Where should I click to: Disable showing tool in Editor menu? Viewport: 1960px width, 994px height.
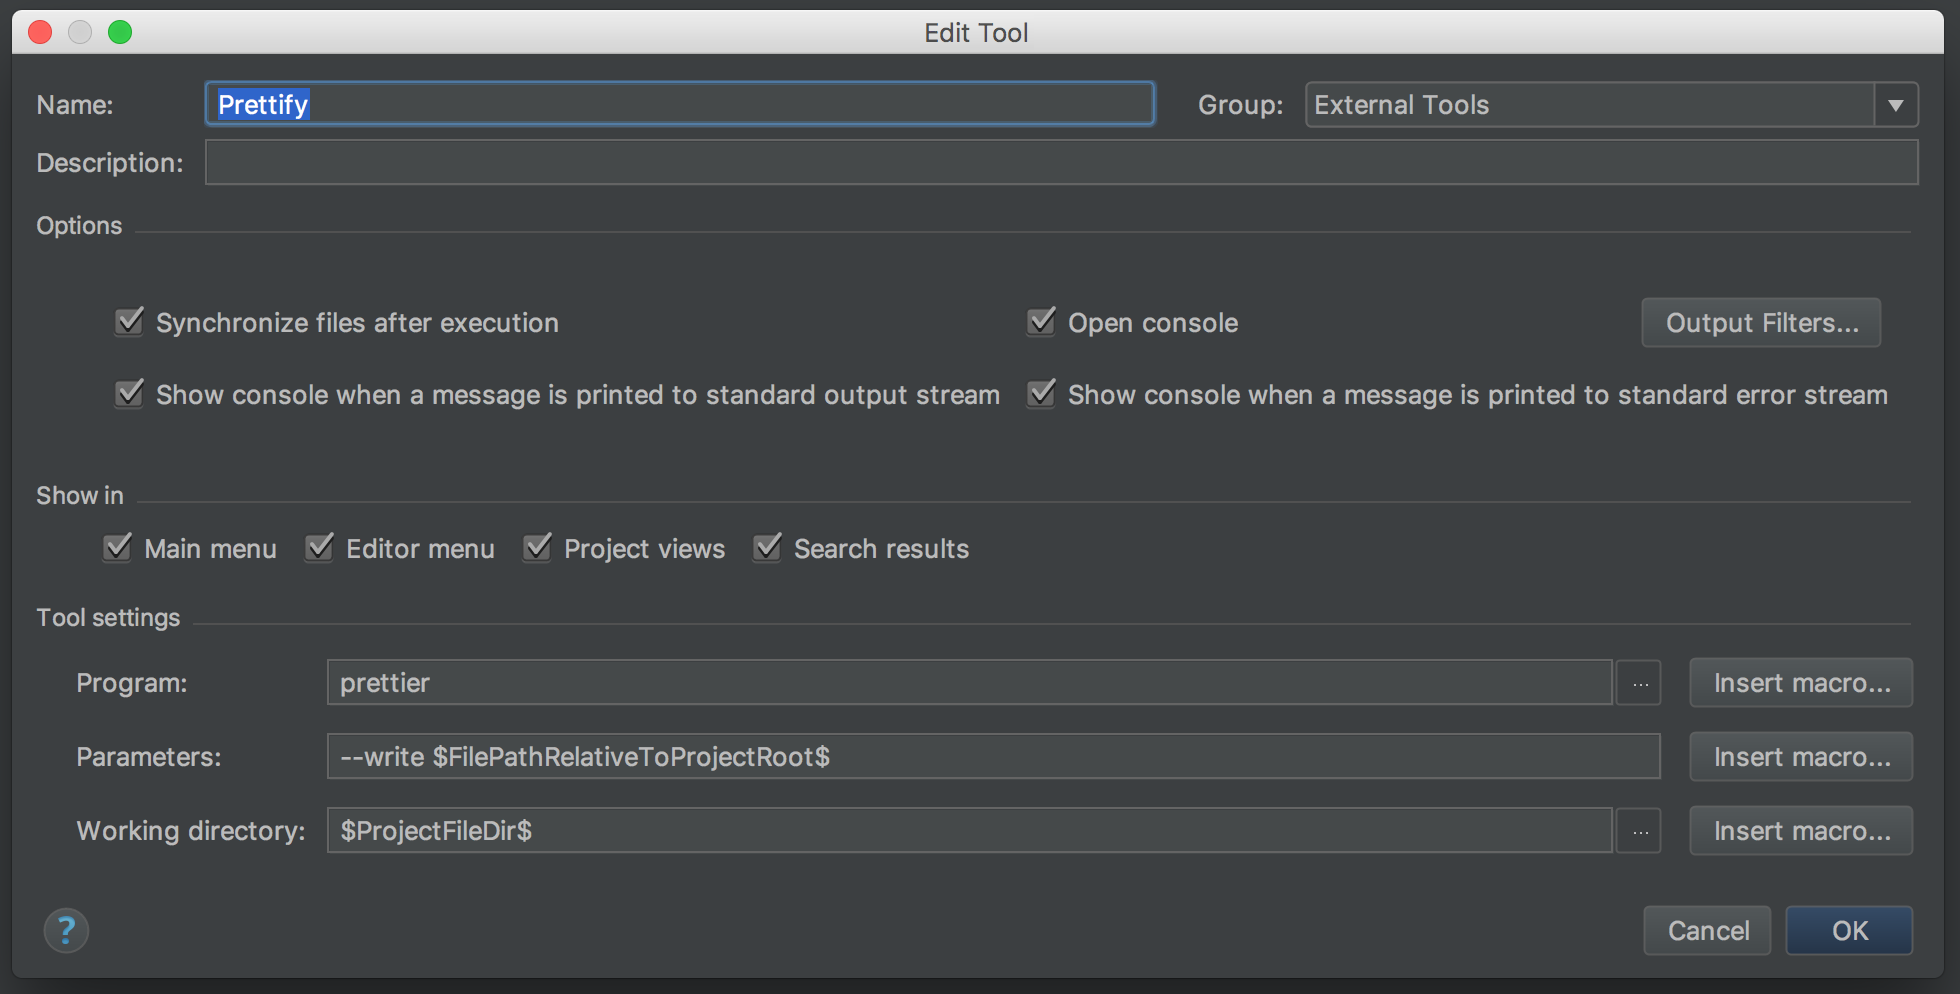[319, 548]
